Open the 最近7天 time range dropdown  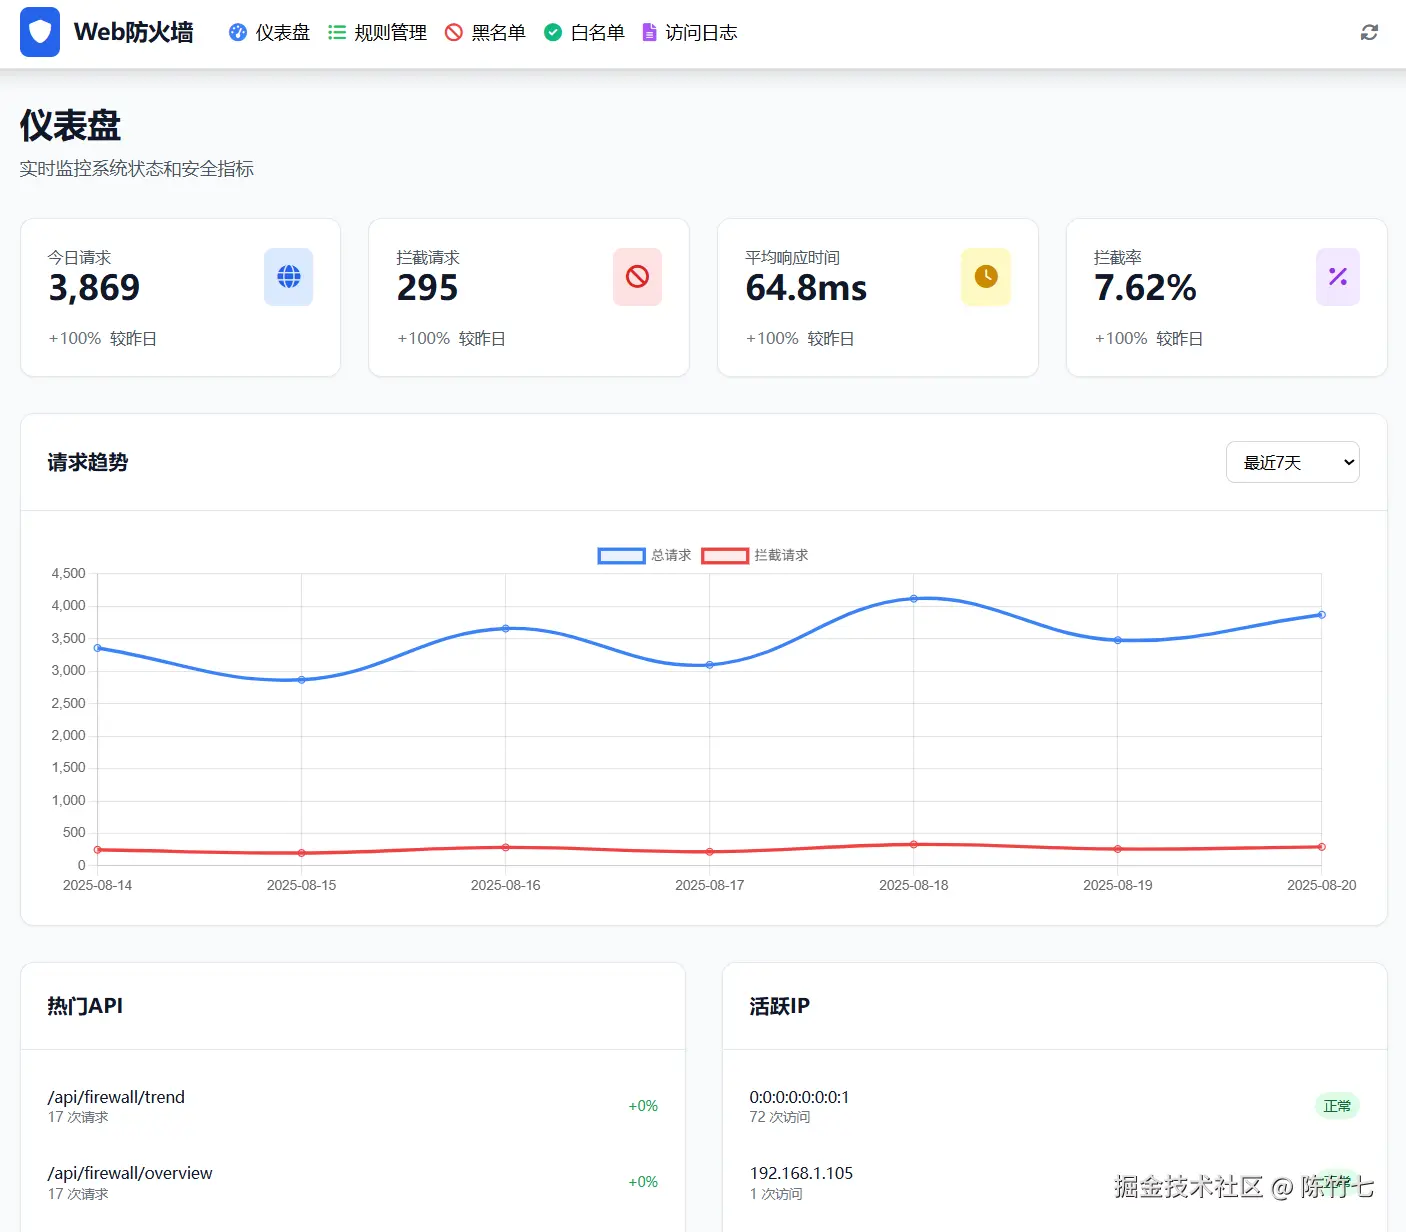1292,462
